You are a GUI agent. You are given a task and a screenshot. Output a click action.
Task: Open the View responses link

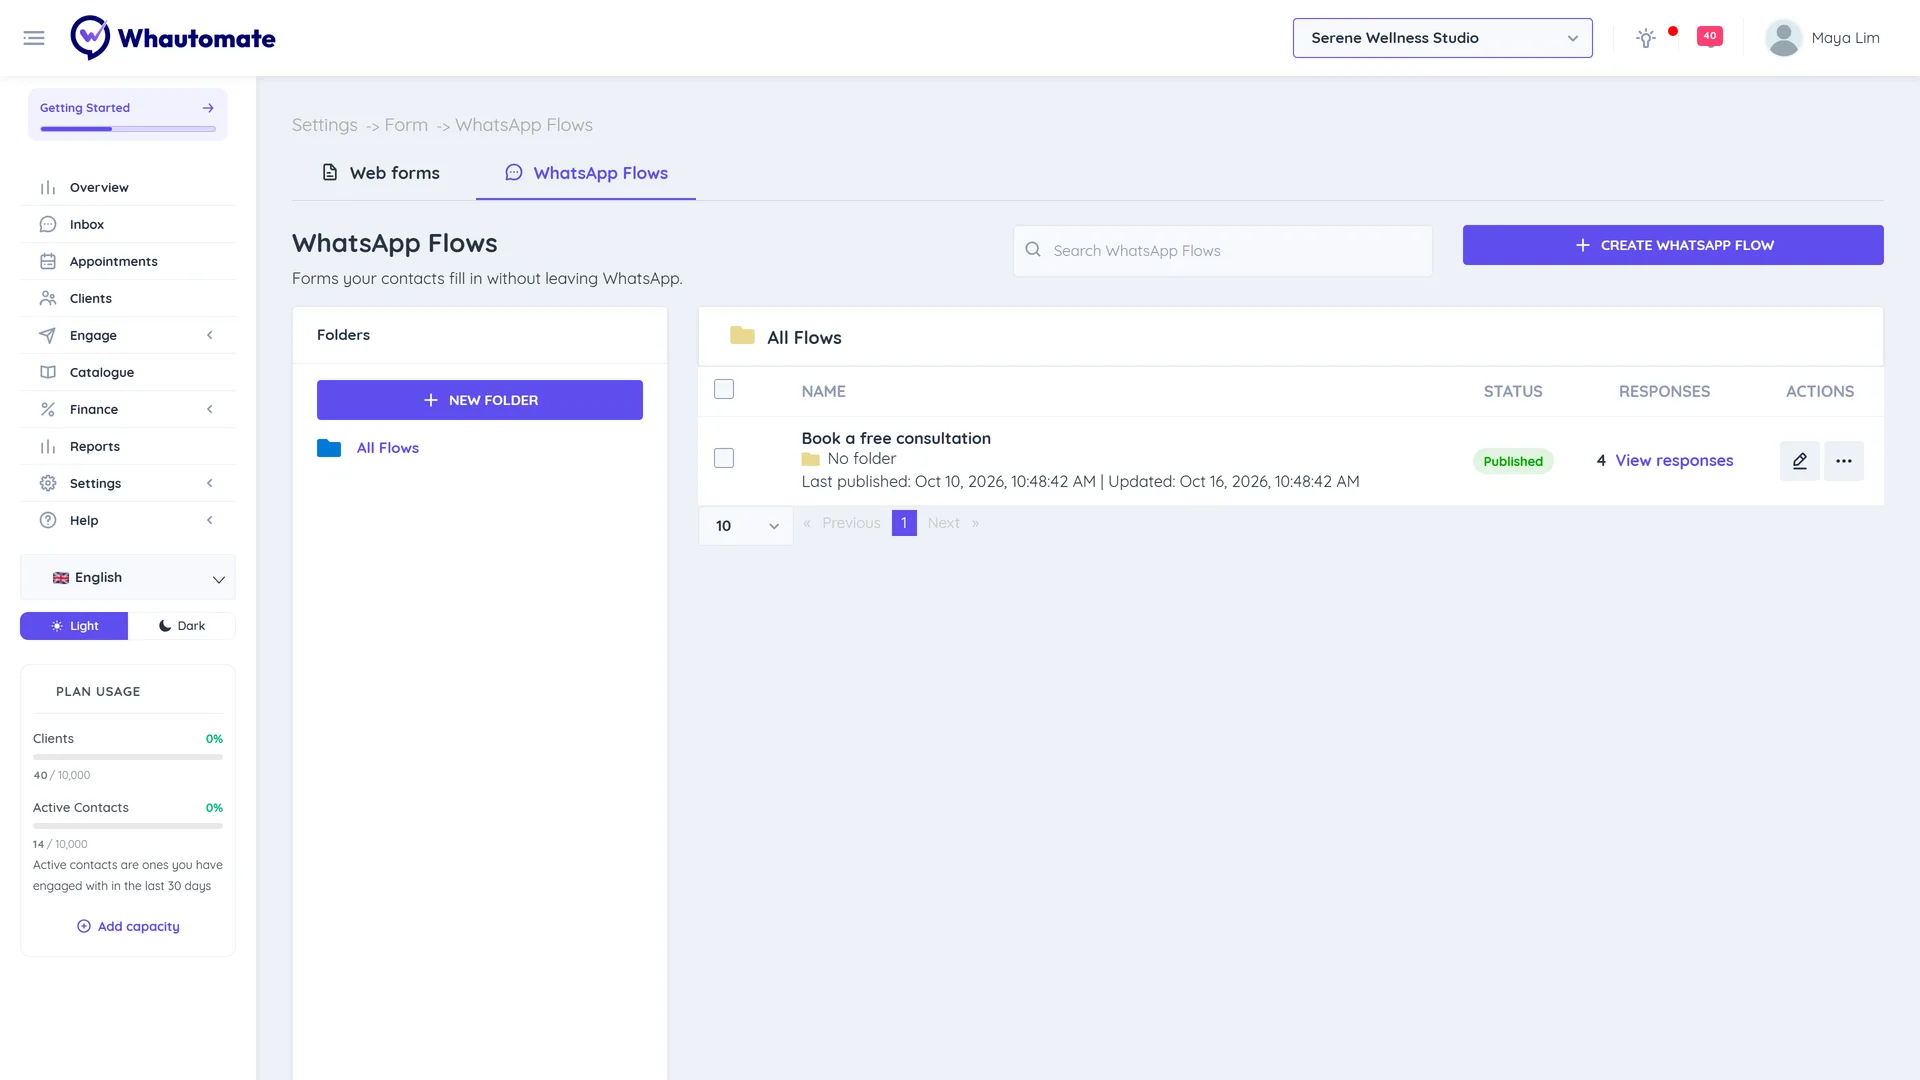pos(1674,461)
